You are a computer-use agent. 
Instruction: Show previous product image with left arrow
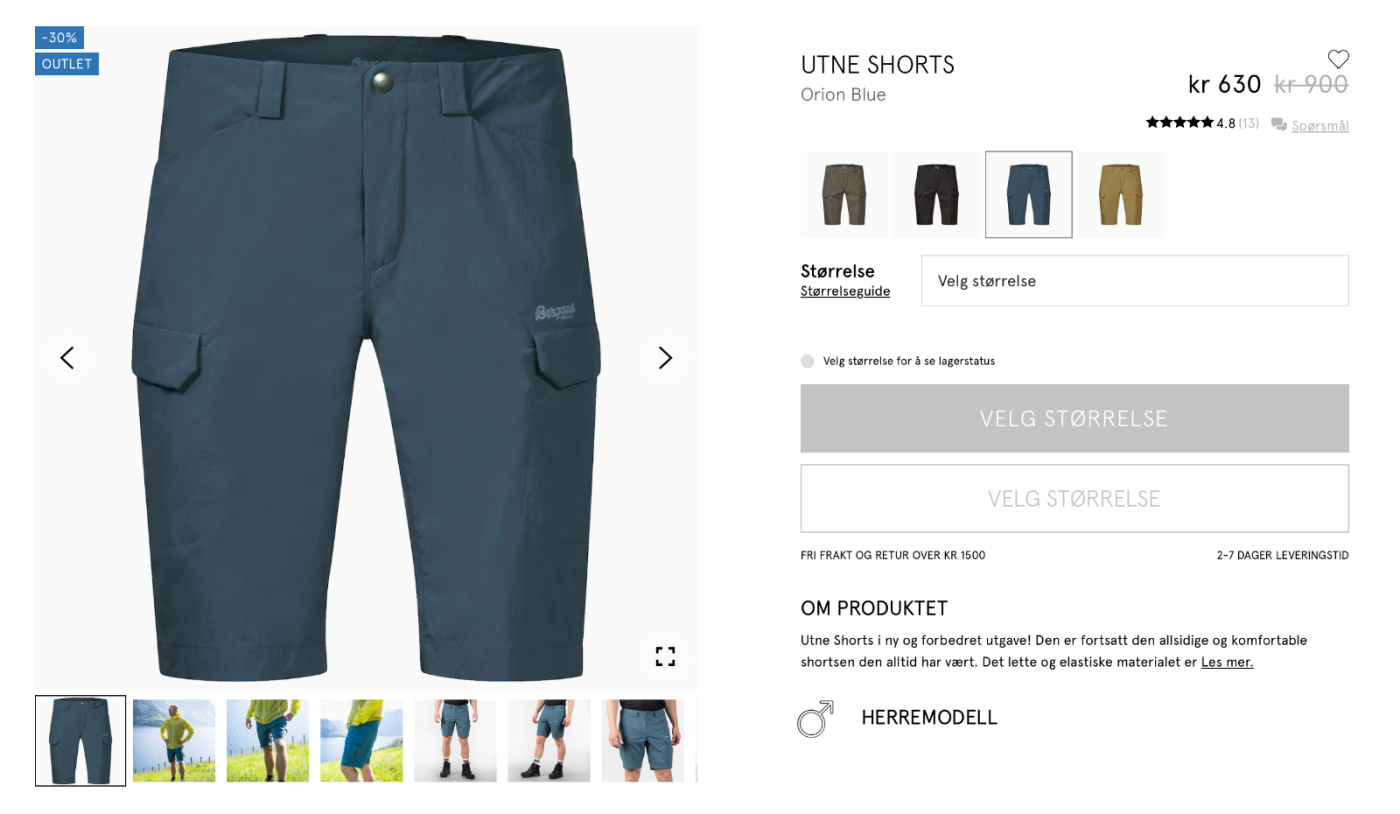67,358
